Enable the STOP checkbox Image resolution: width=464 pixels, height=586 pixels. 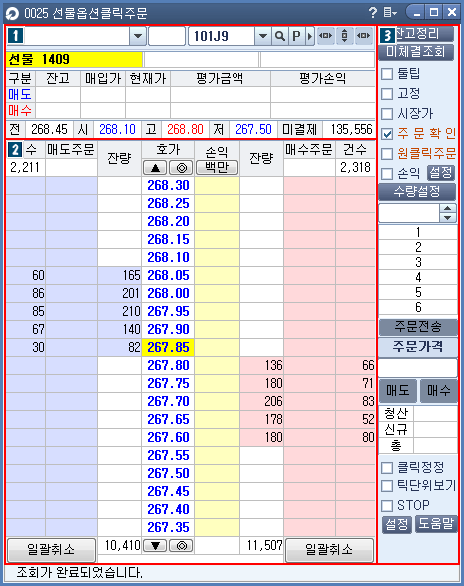tap(387, 506)
